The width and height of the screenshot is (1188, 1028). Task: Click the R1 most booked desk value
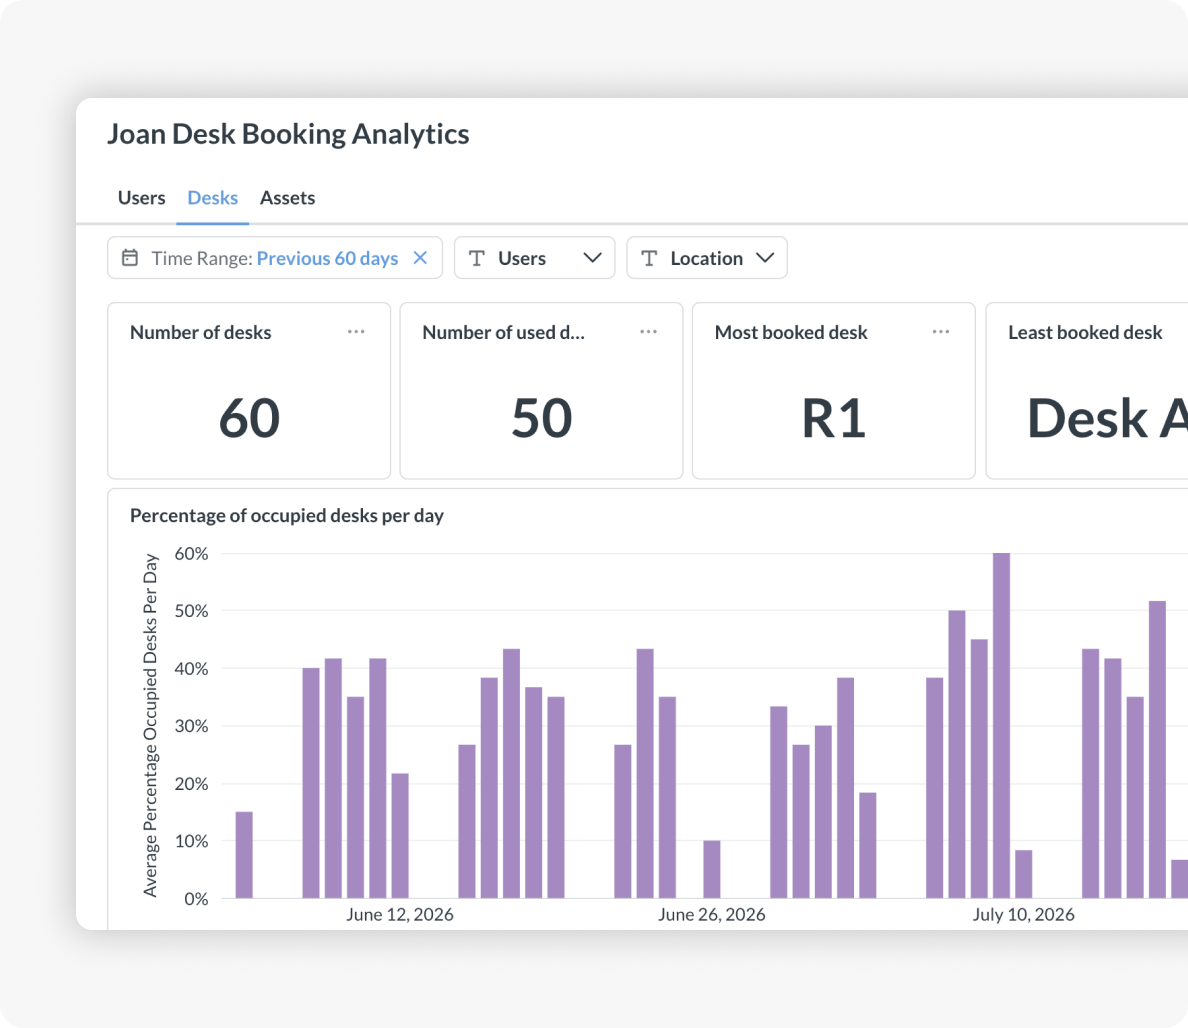(833, 418)
